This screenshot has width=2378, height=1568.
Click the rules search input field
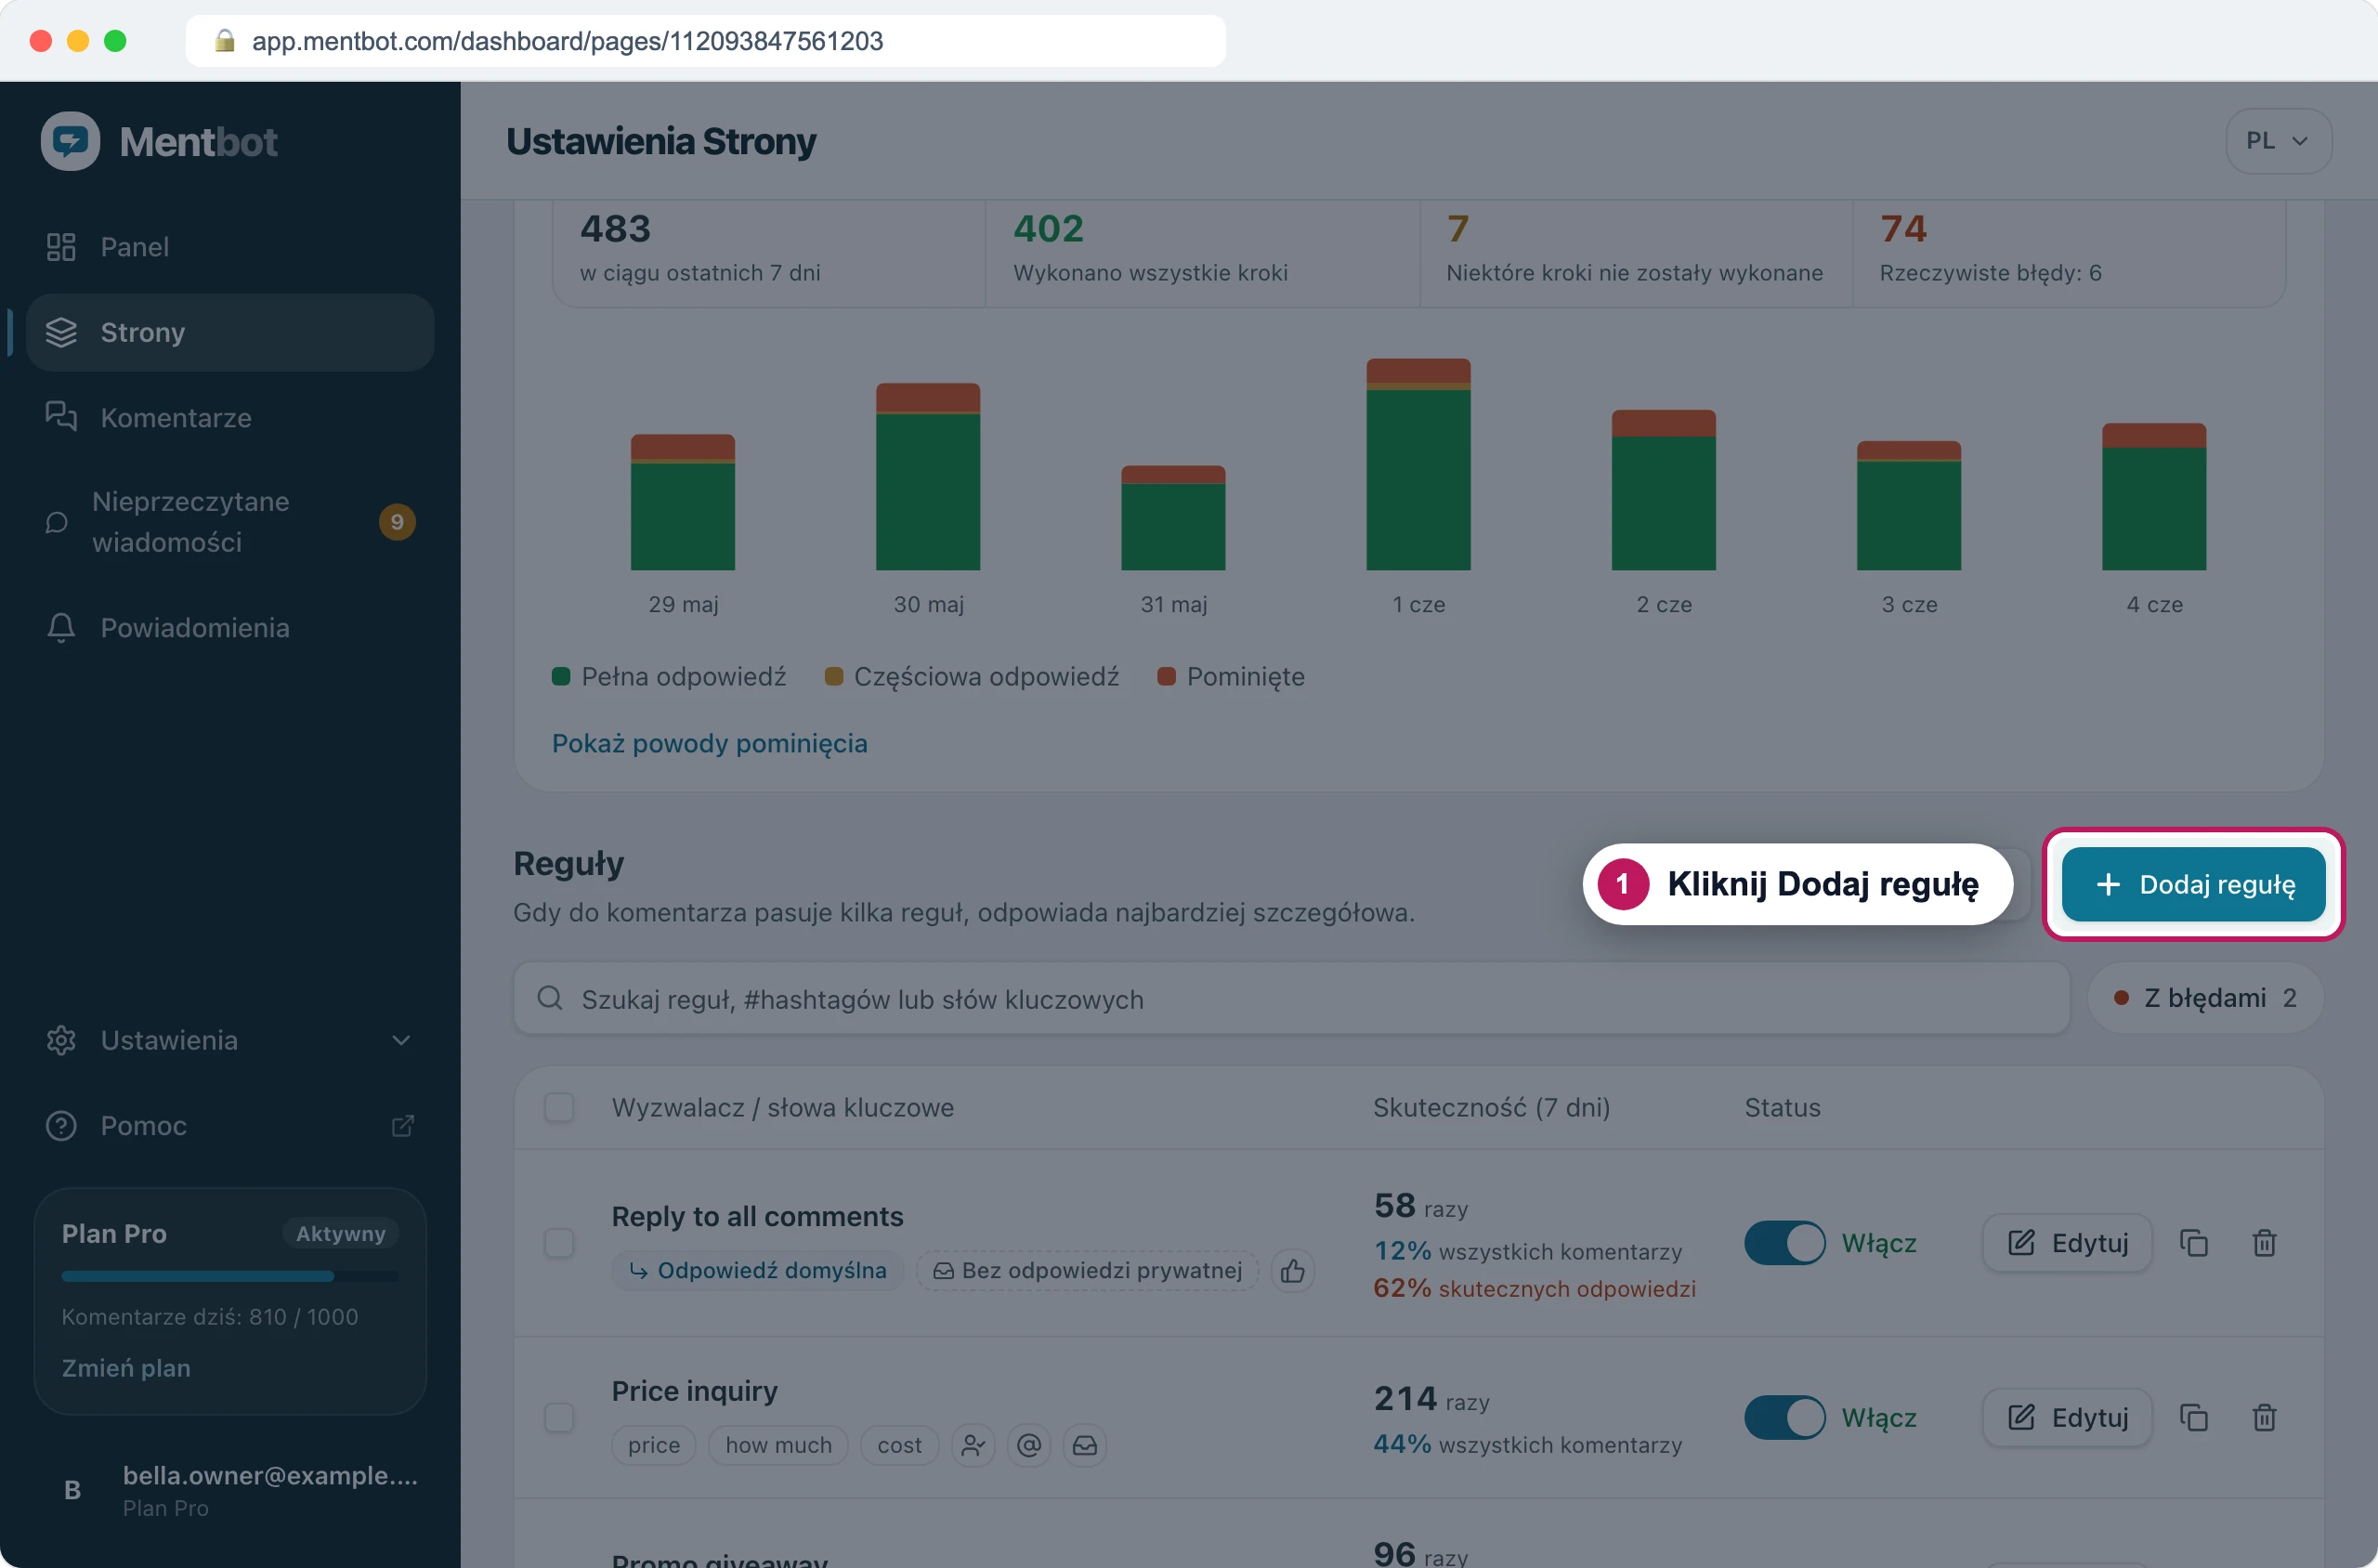[x=1291, y=998]
